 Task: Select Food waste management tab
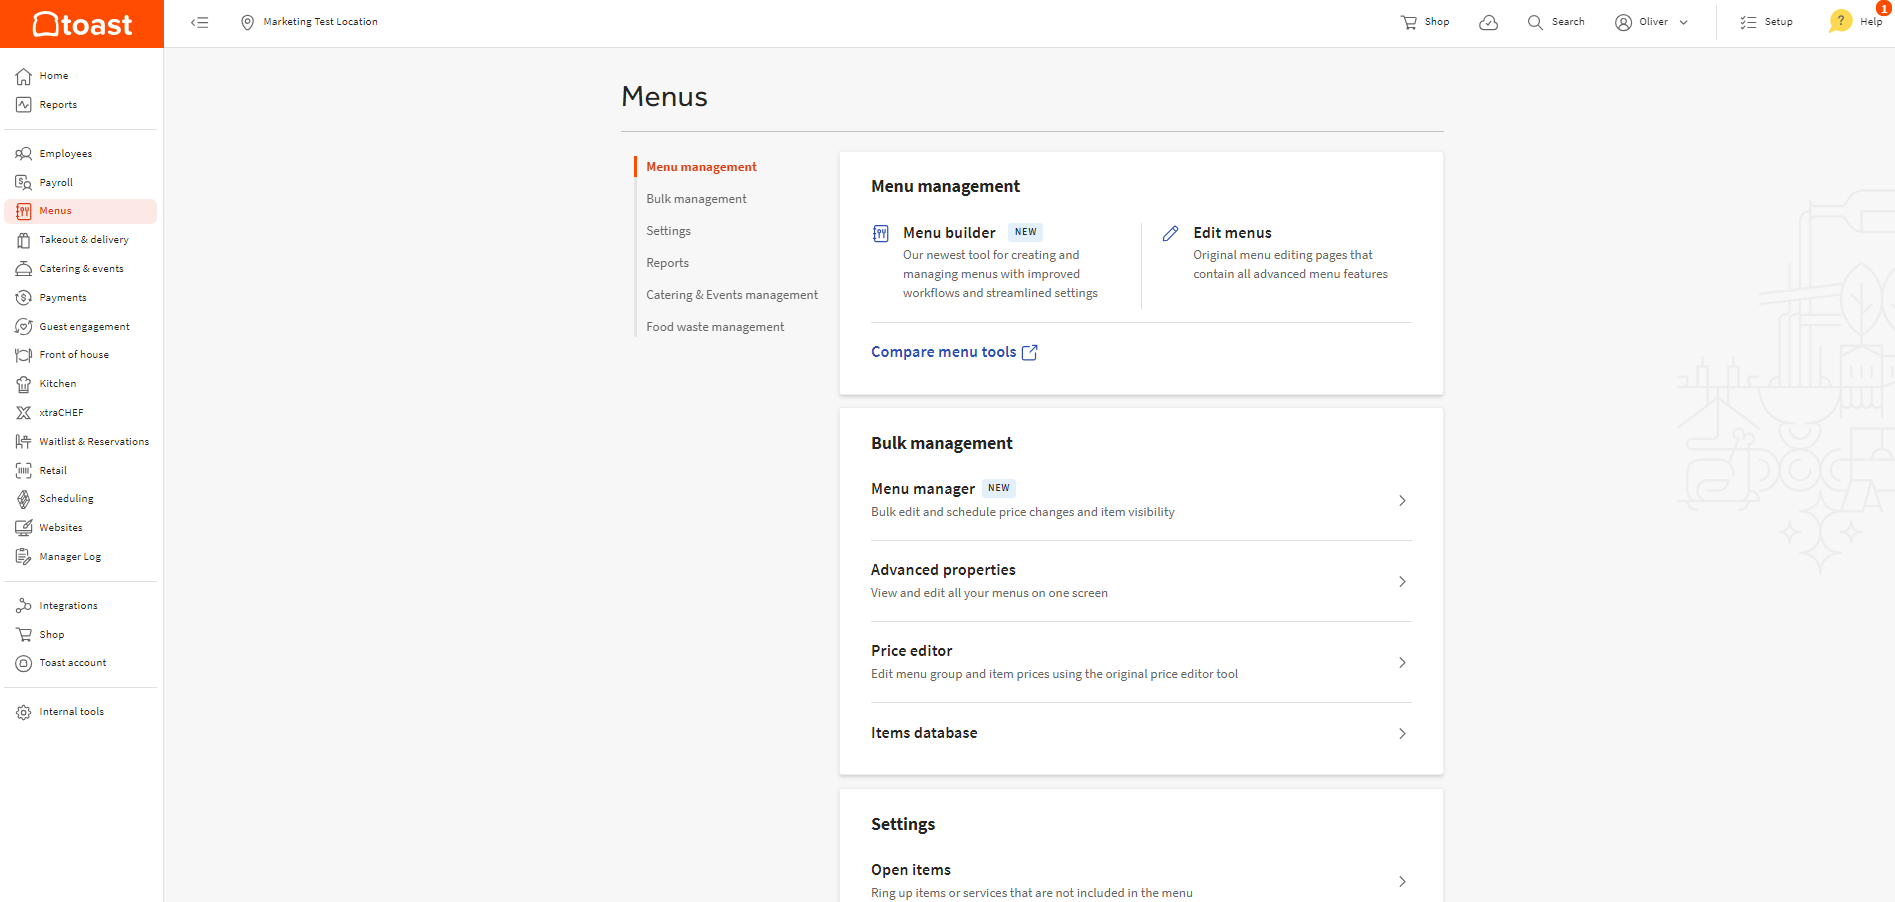[x=715, y=327]
